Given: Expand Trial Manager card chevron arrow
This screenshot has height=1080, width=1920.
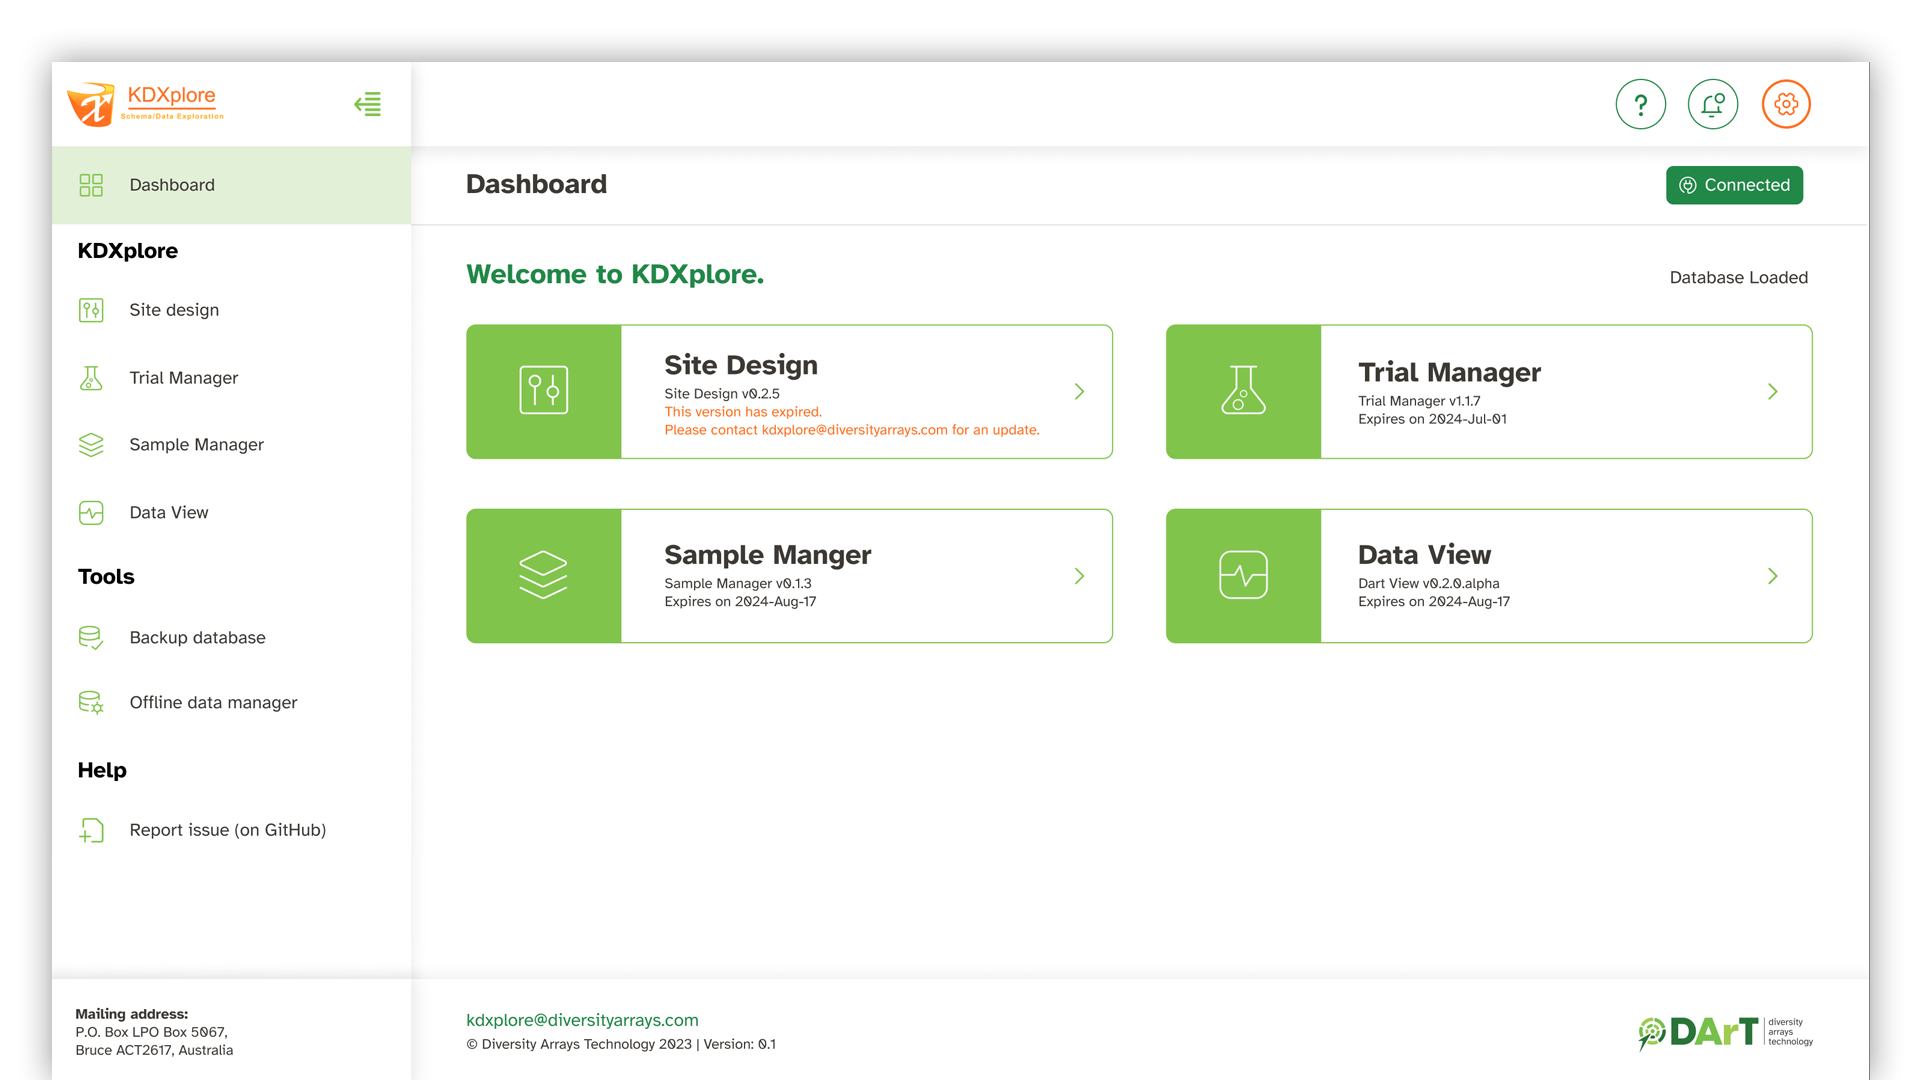Looking at the screenshot, I should [x=1772, y=391].
